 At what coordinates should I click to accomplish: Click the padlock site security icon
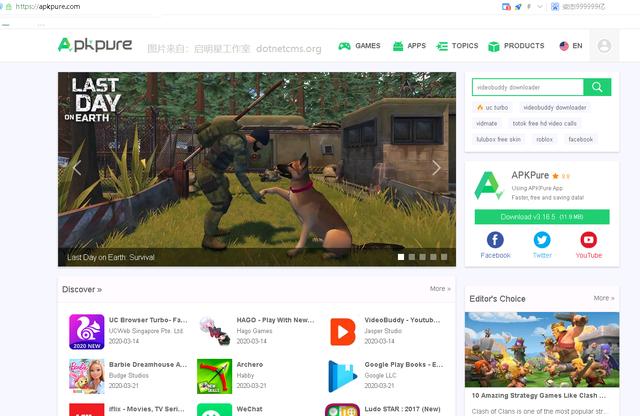pyautogui.click(x=9, y=7)
